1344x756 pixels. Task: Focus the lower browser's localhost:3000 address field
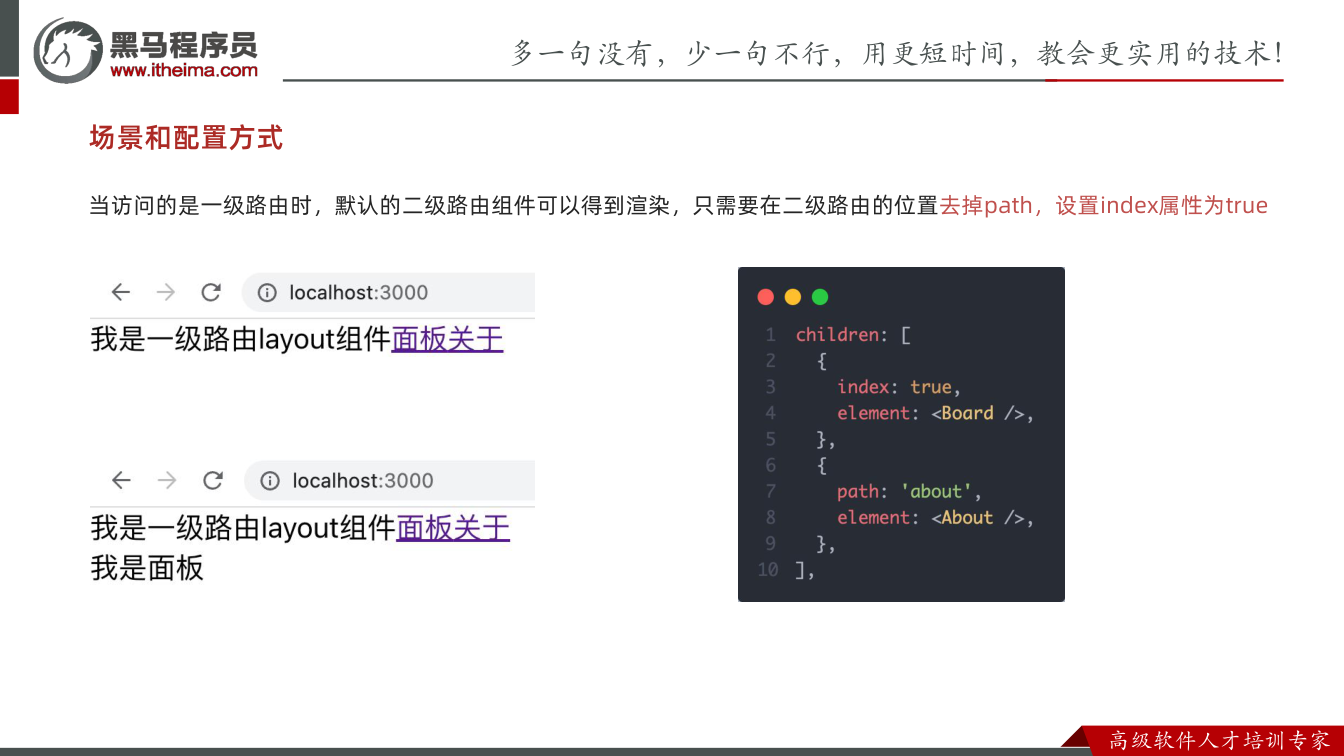coord(390,481)
